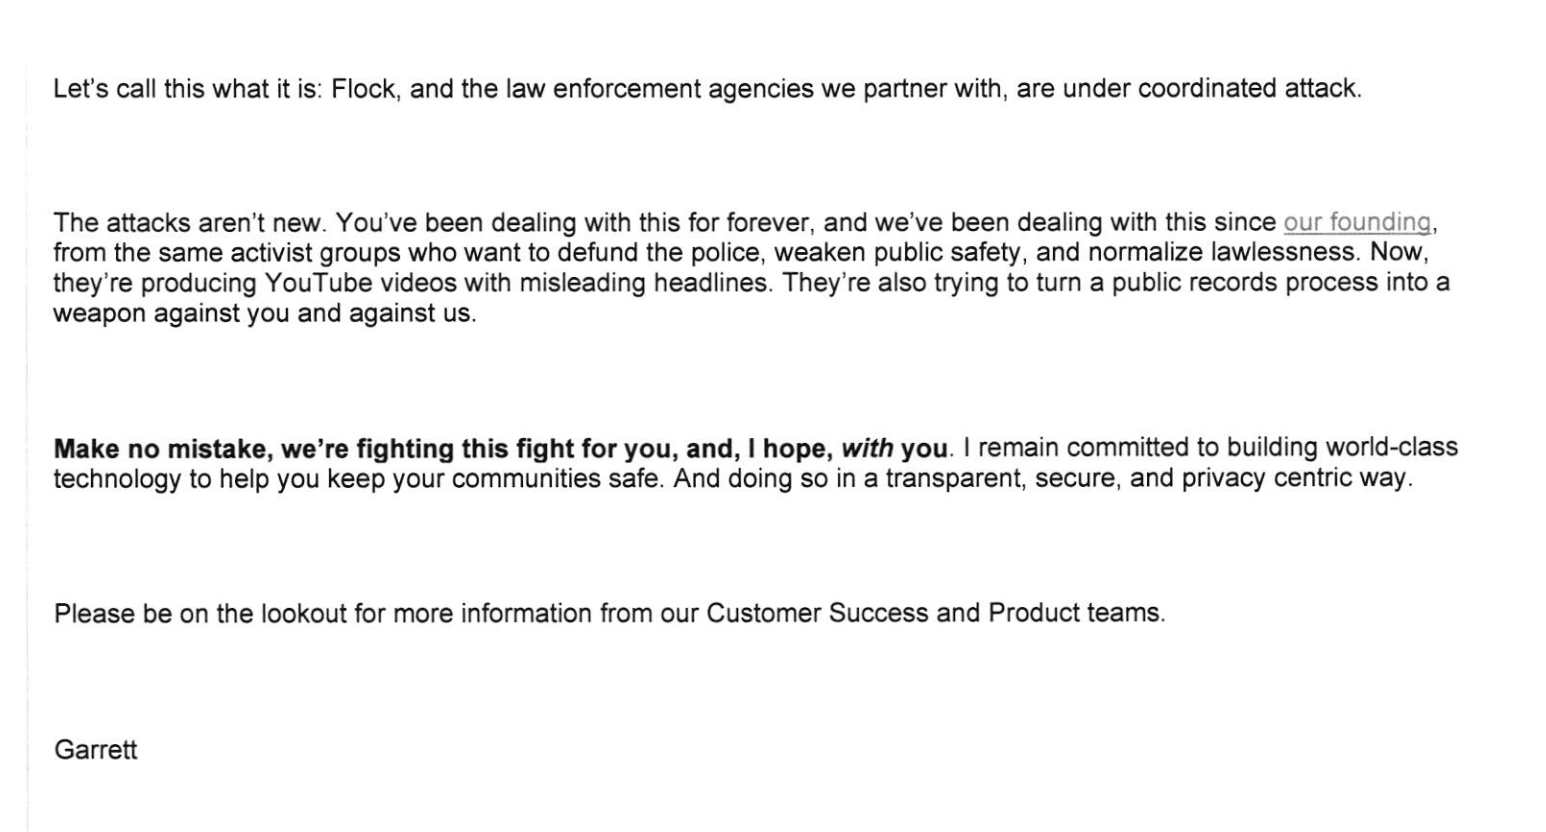
Task: Click the "Let's call this what it is" opening
Action: pos(185,89)
